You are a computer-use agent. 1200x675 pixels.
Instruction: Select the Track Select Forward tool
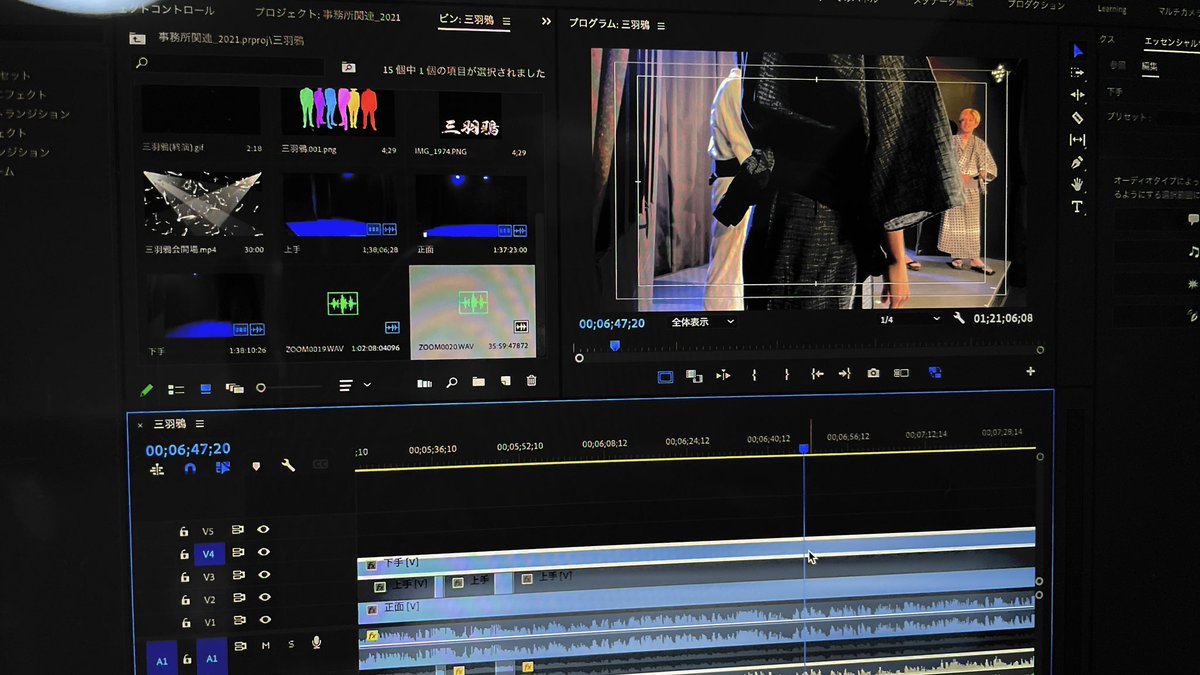pyautogui.click(x=1077, y=72)
